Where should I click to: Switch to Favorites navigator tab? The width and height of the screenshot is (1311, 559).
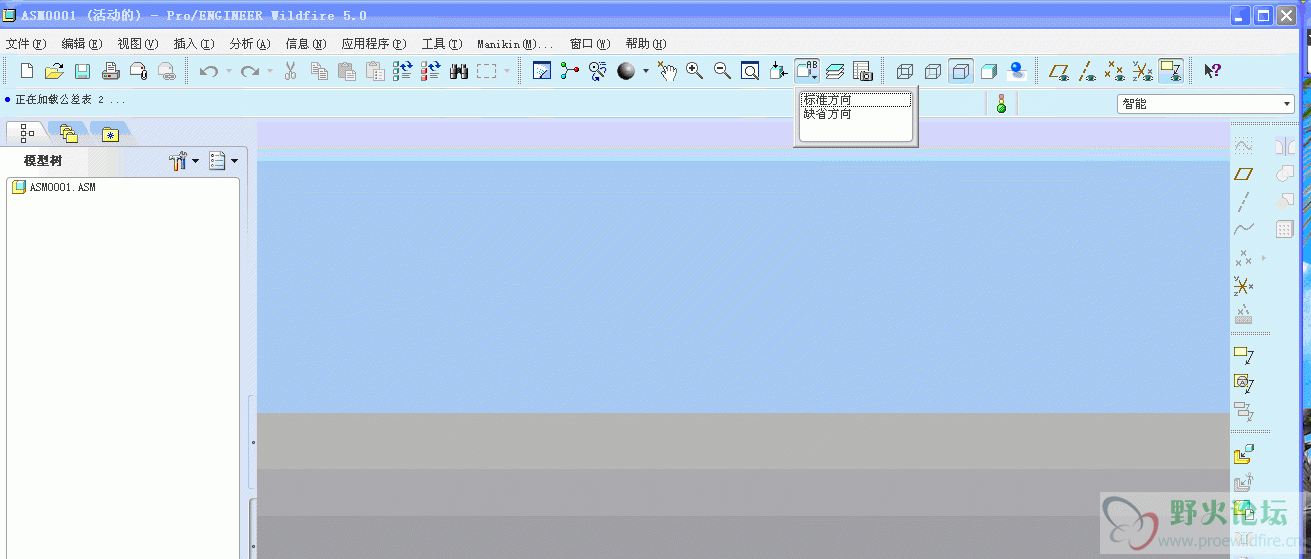pyautogui.click(x=110, y=133)
